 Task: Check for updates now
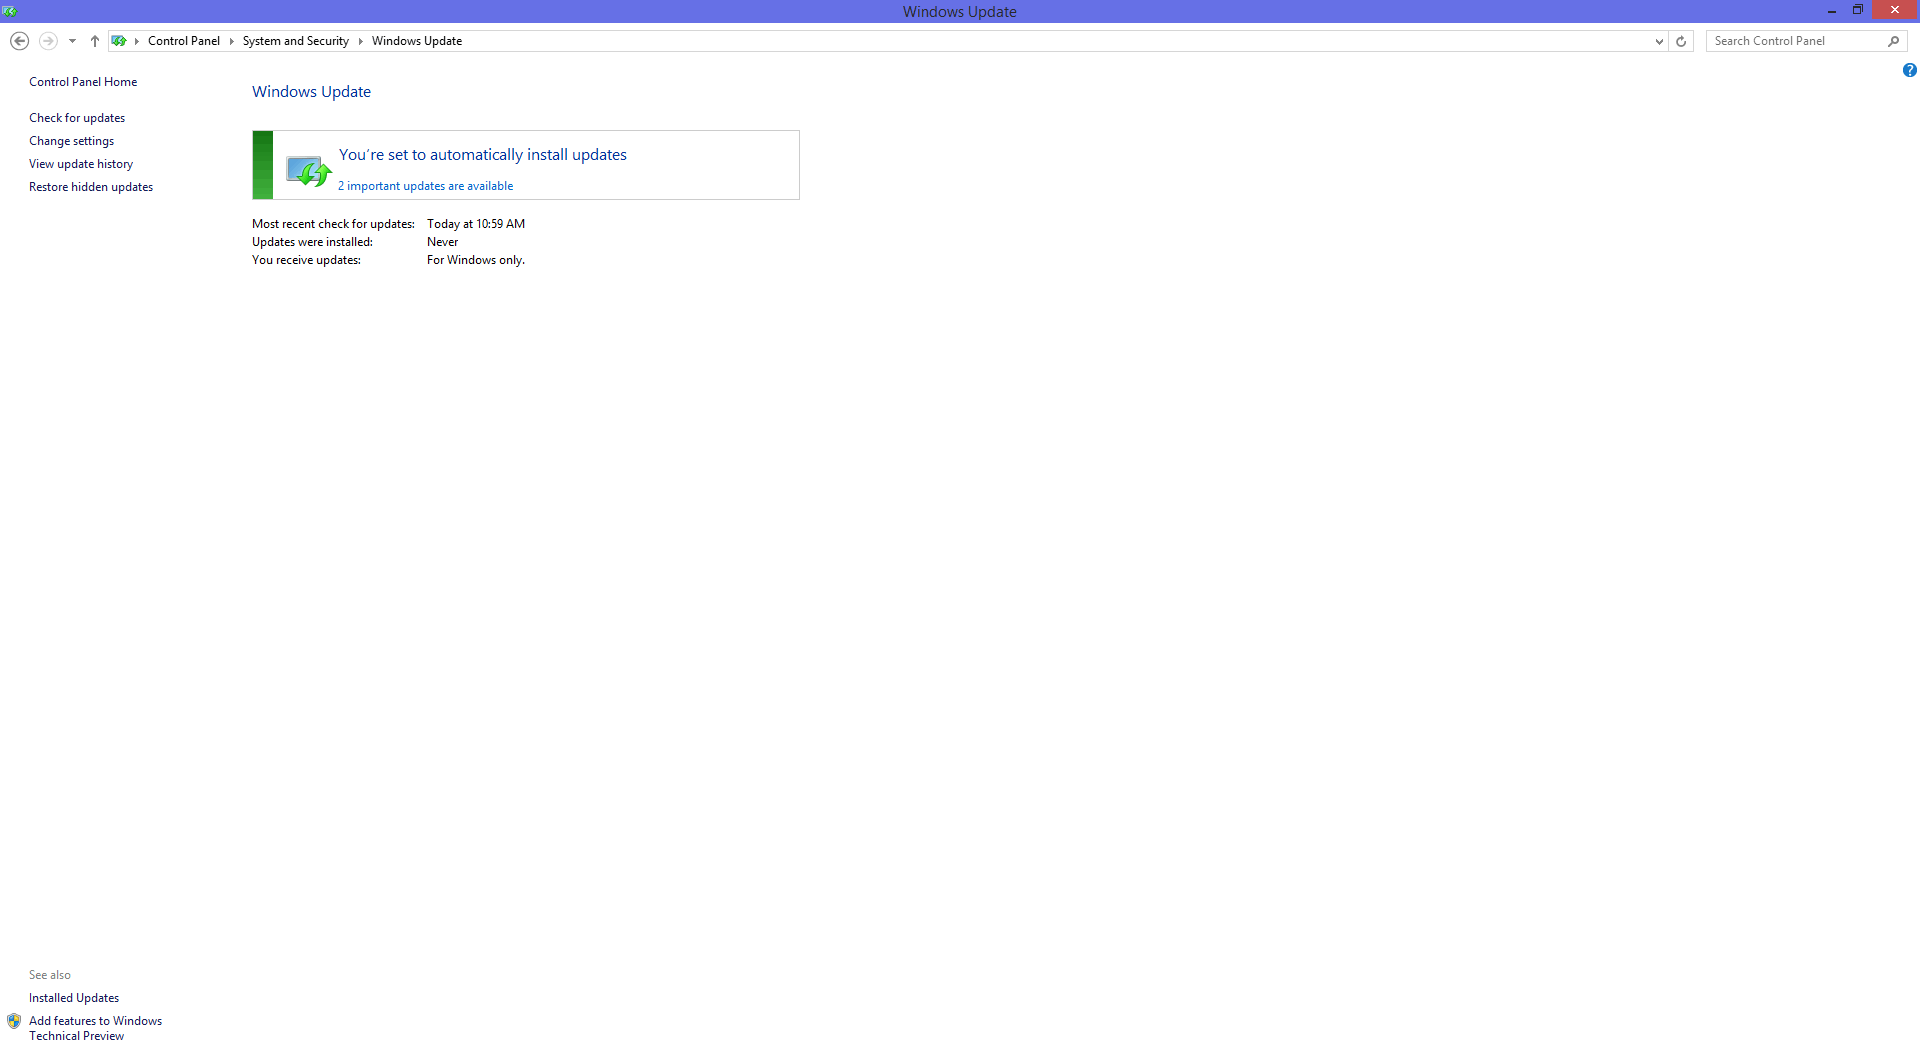[77, 118]
